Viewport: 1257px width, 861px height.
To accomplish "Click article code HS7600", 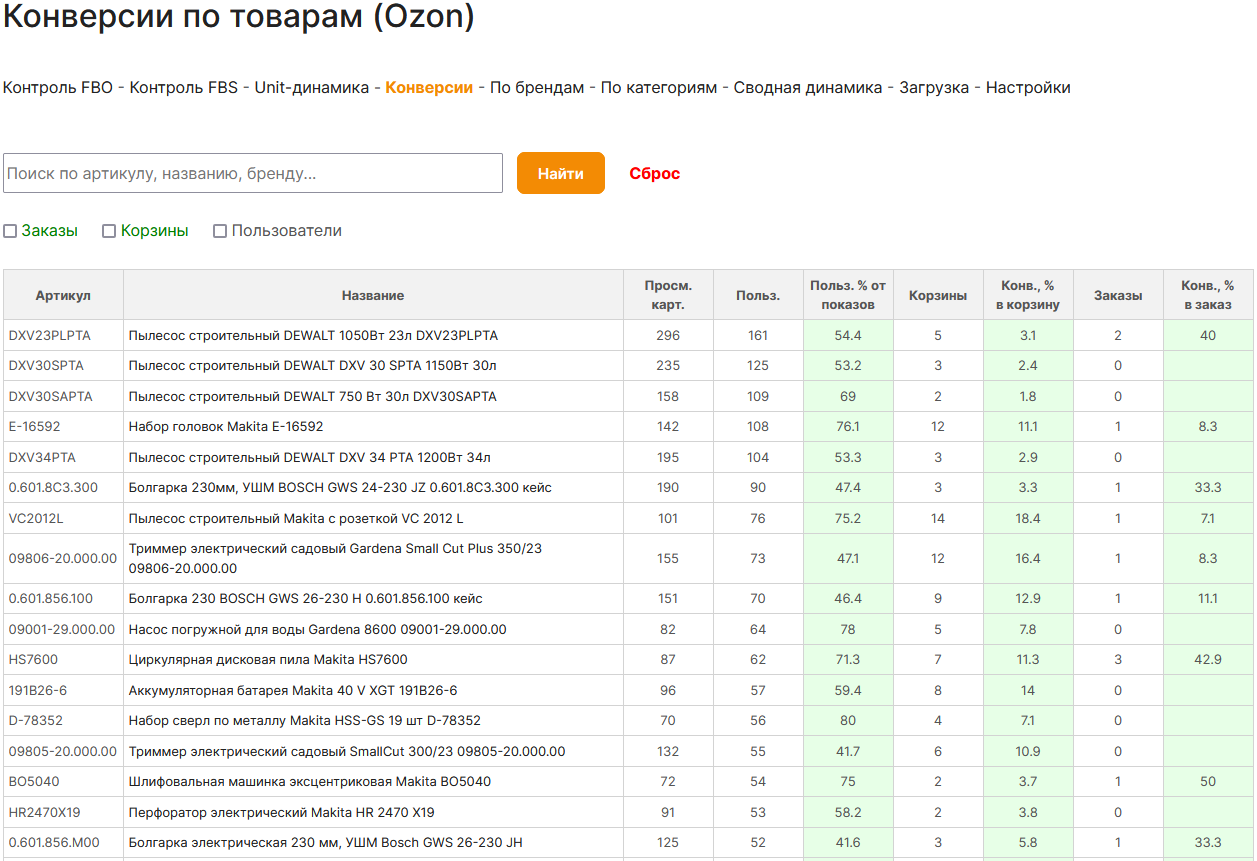I will 33,660.
